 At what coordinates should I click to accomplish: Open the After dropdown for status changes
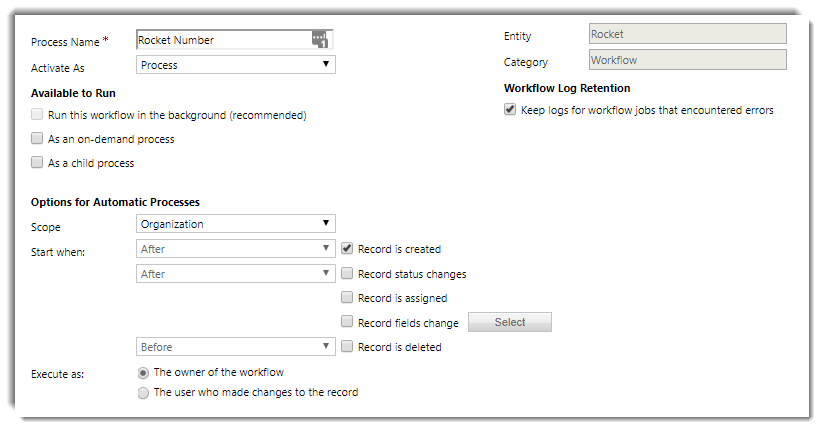point(235,273)
